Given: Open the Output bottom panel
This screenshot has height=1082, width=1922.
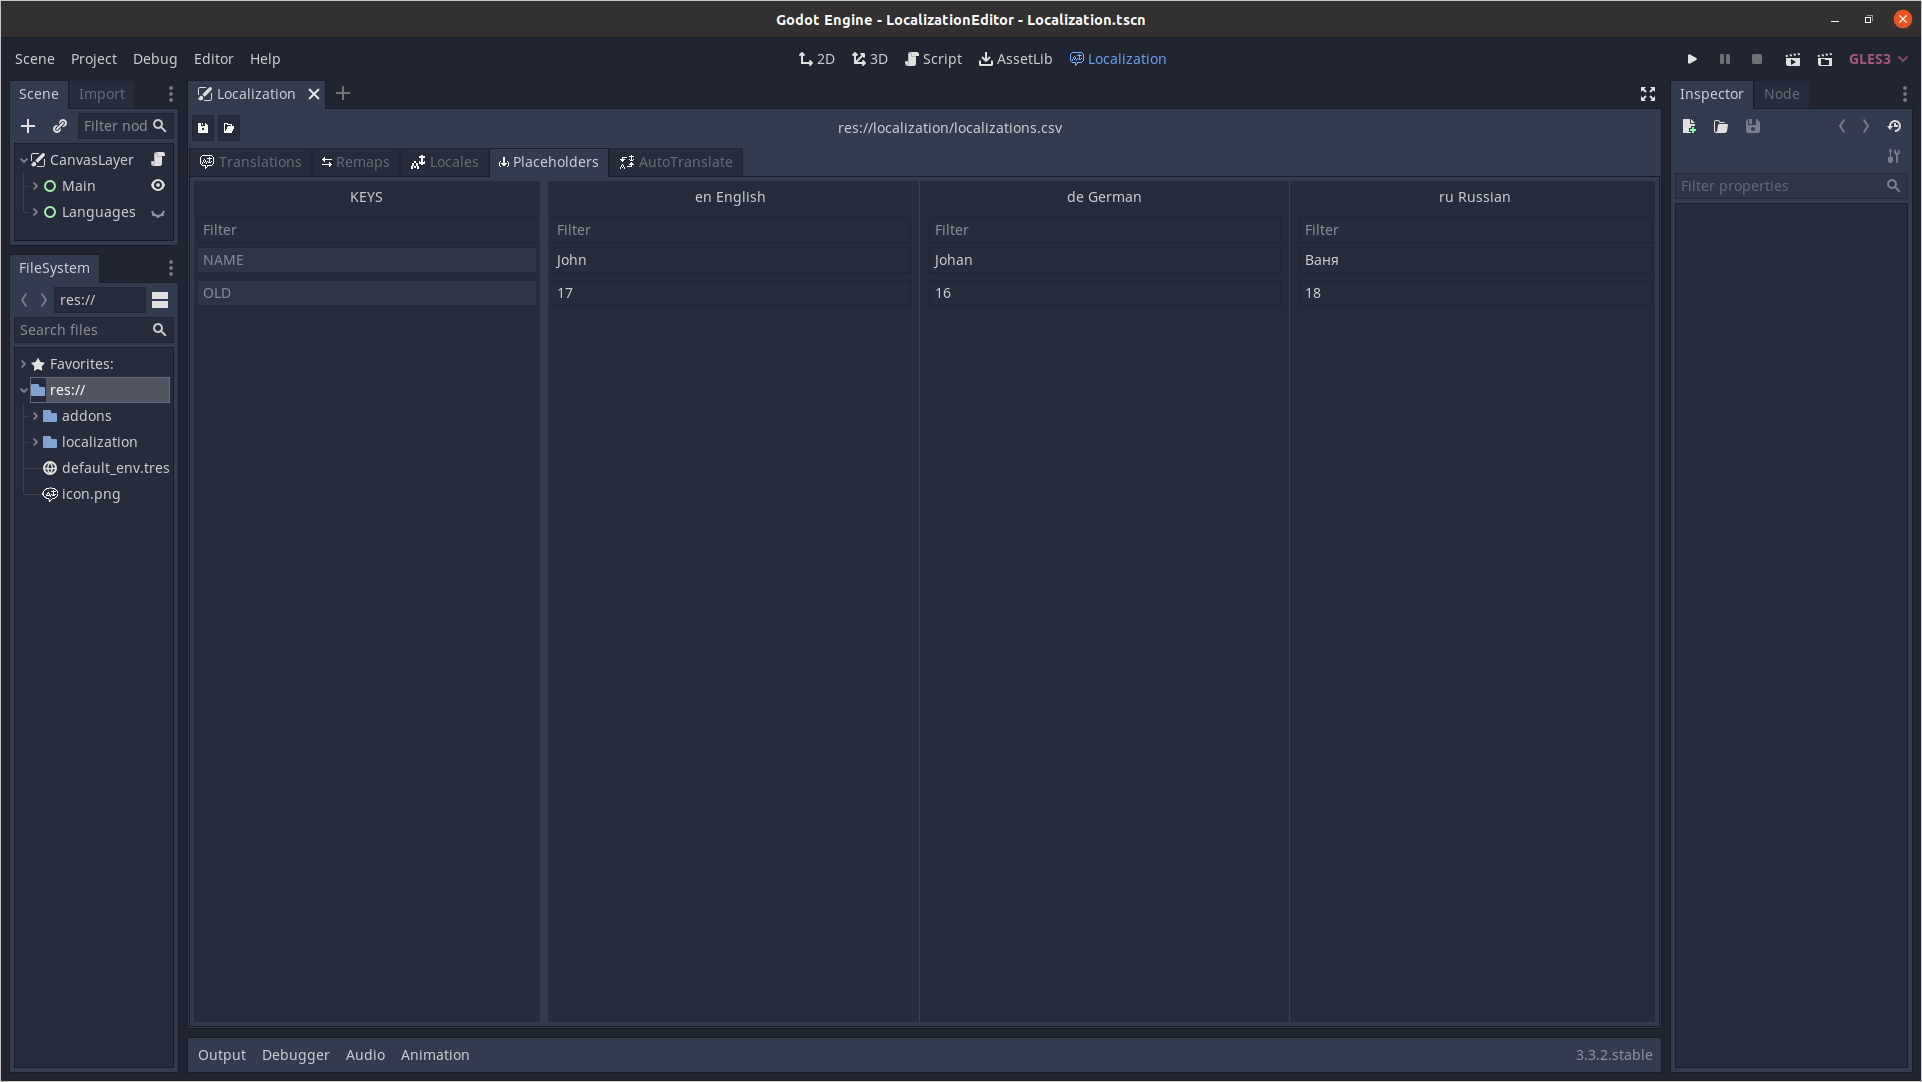Looking at the screenshot, I should click(222, 1055).
